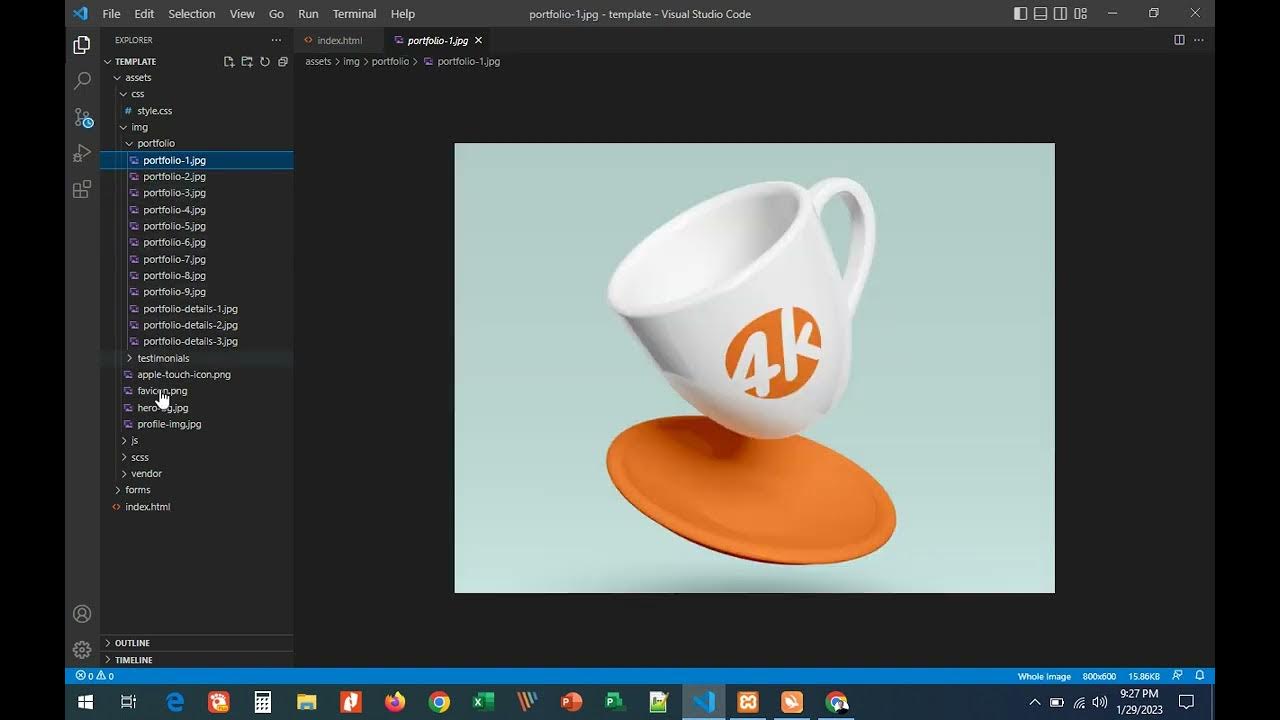Open the editor more actions menu

point(1199,40)
